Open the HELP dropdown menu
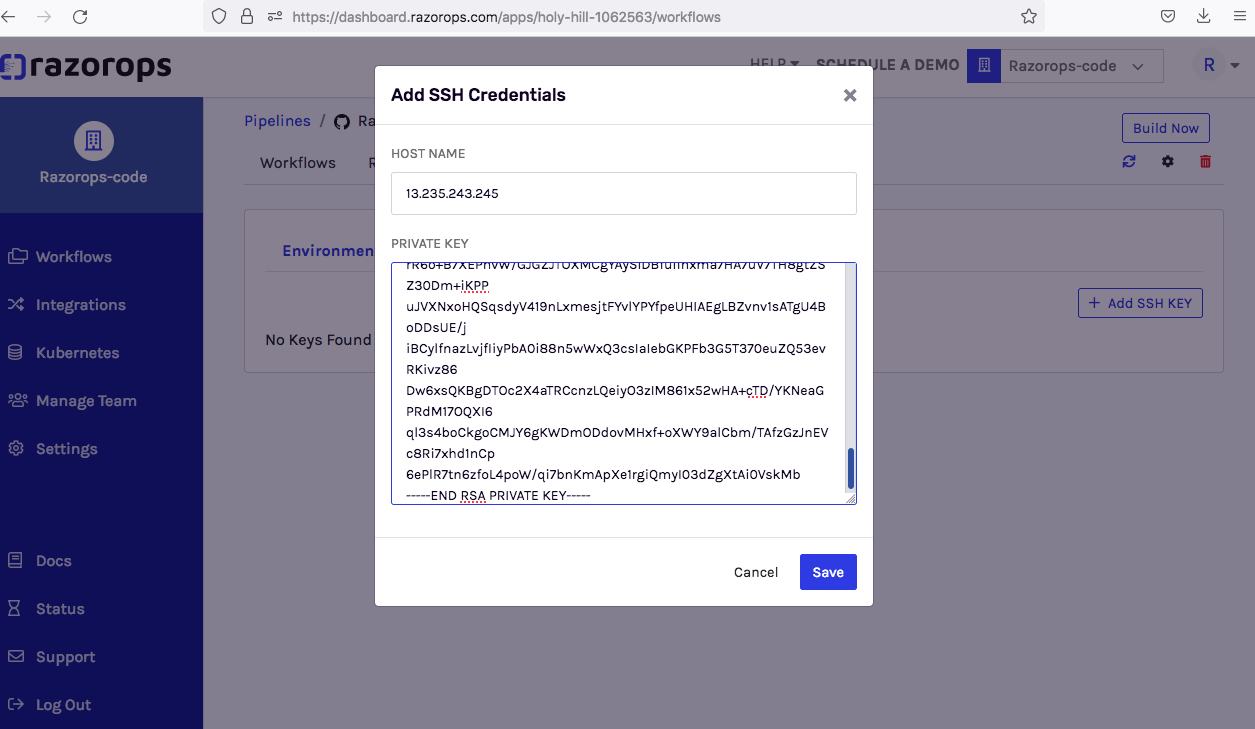This screenshot has height=729, width=1255. (774, 64)
